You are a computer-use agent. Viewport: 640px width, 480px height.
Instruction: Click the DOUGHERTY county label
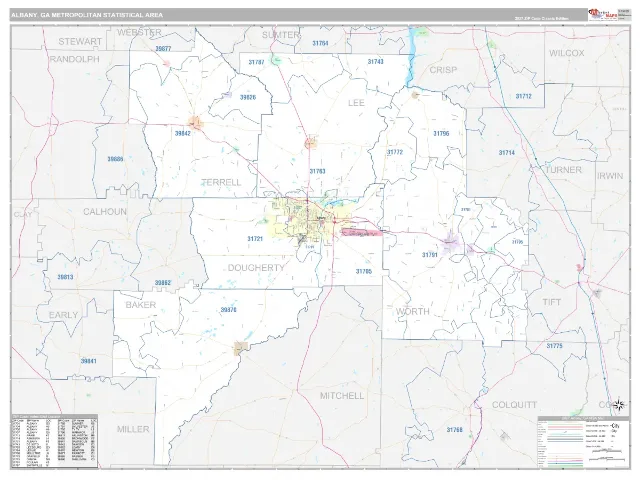pyautogui.click(x=256, y=268)
